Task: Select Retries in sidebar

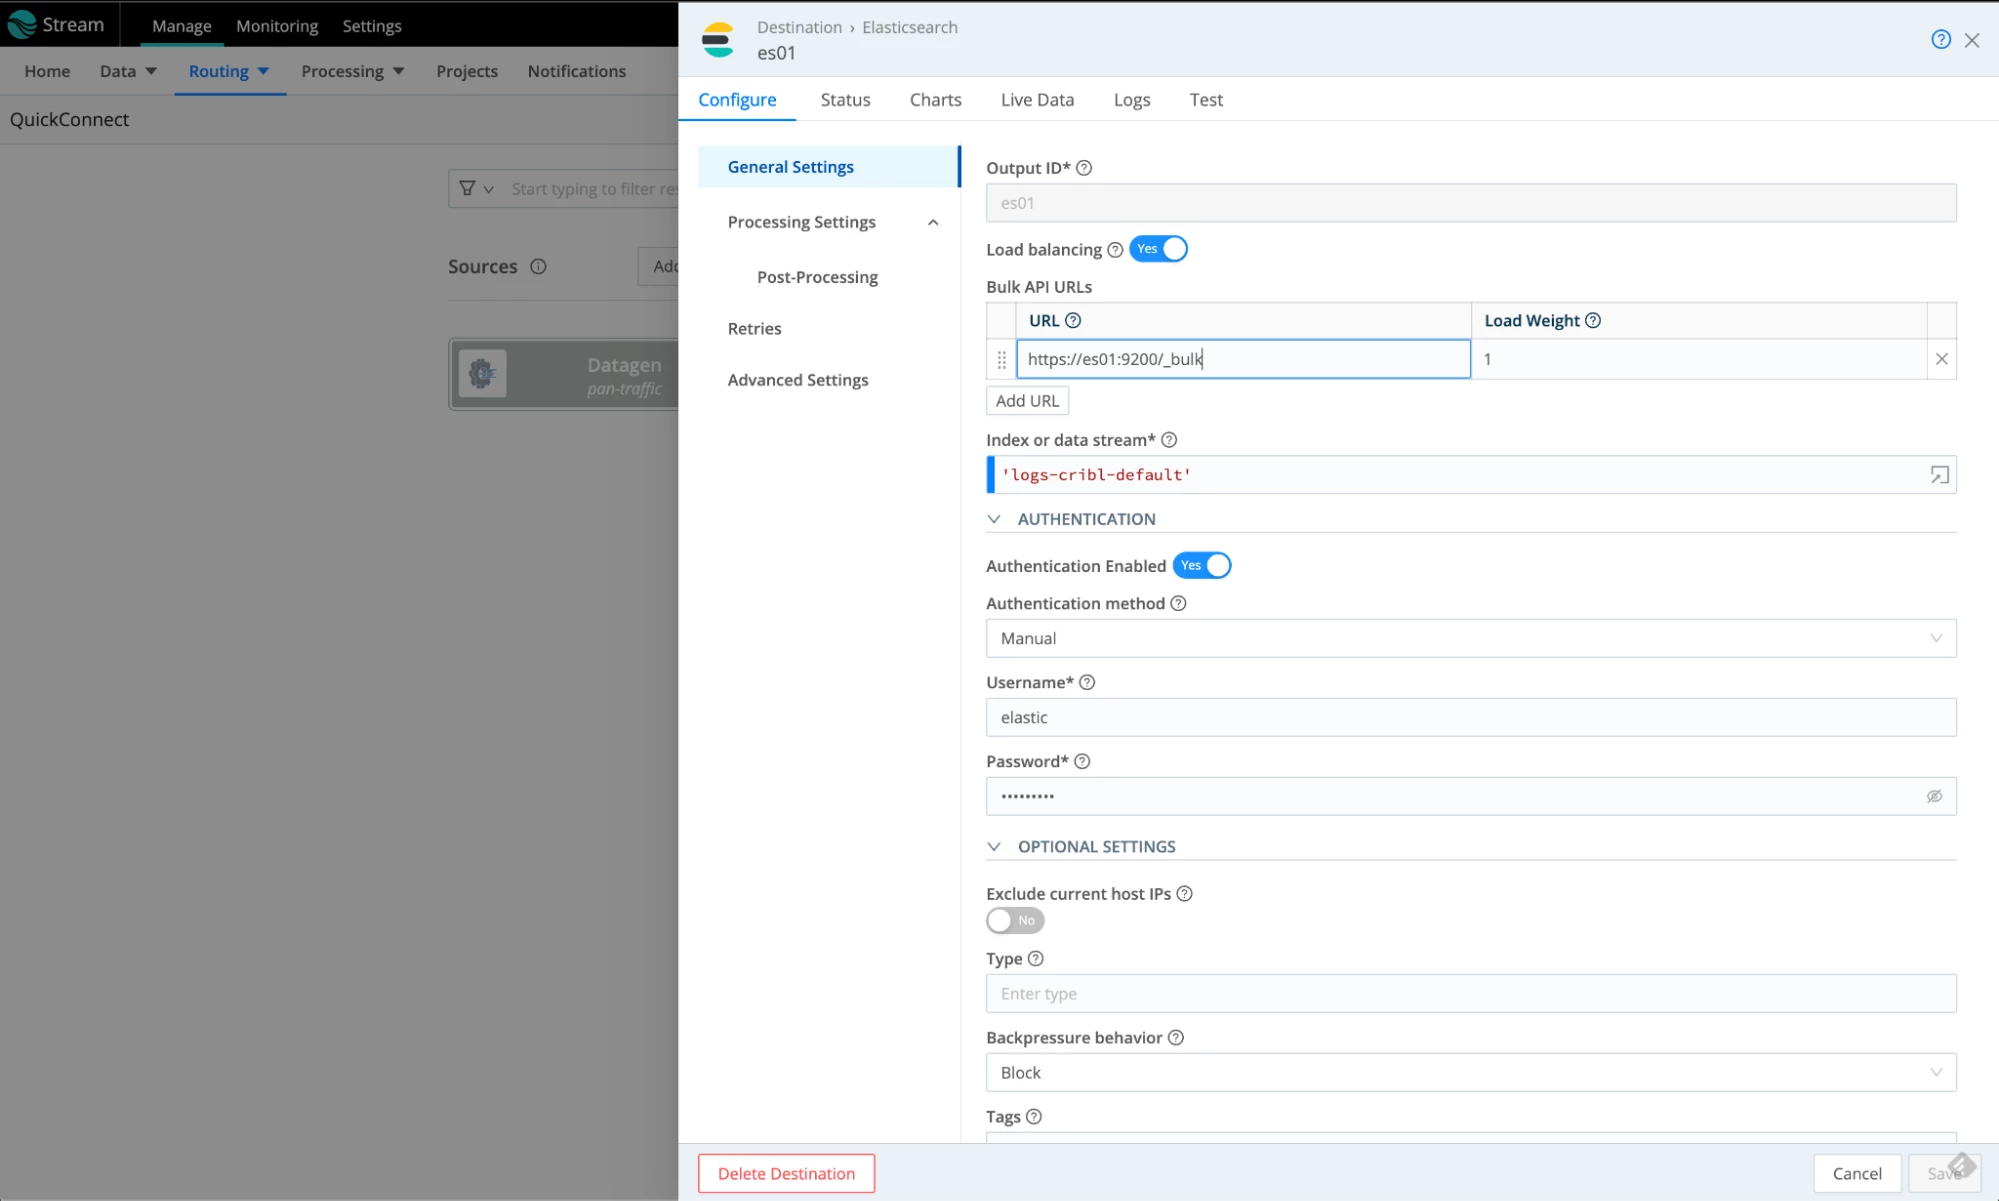Action: pos(754,328)
